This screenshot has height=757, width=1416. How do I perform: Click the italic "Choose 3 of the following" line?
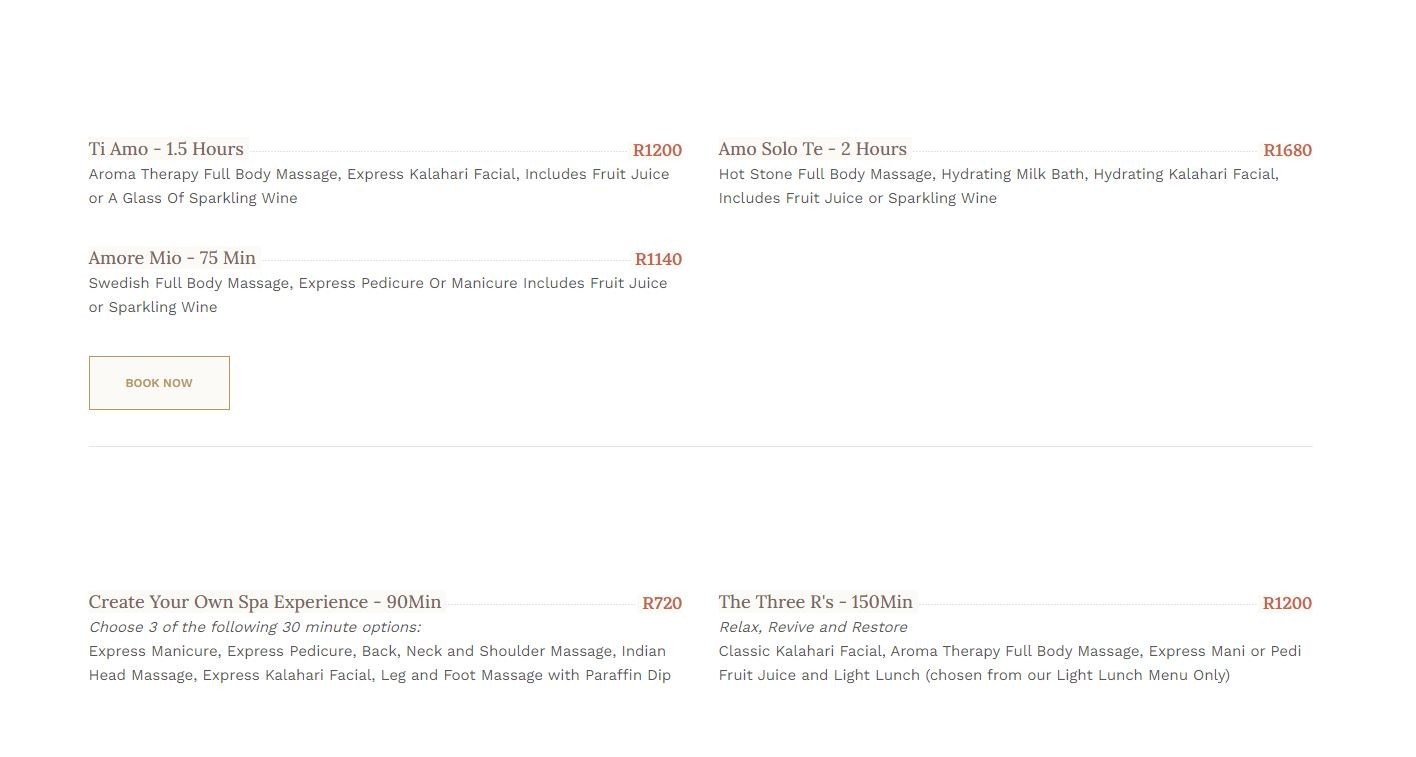(255, 627)
